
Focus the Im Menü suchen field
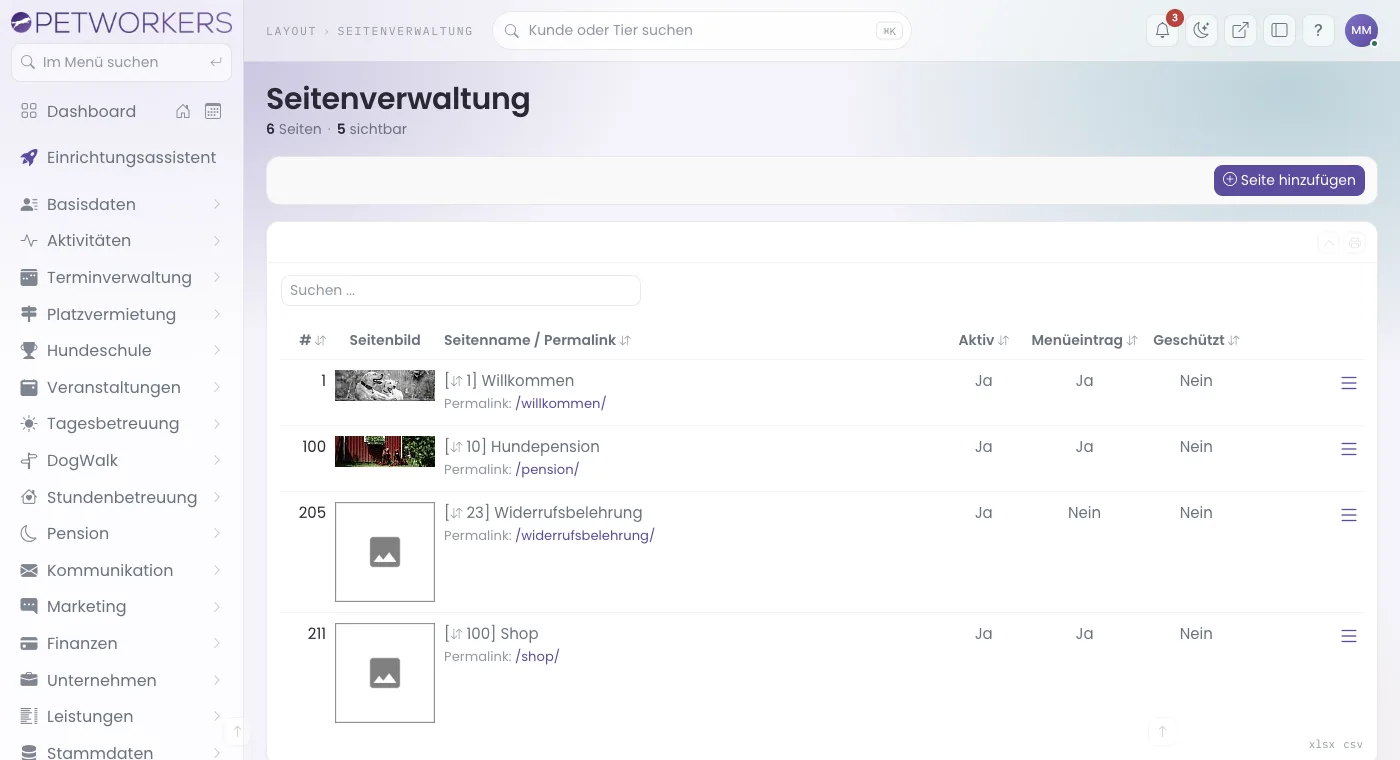[121, 62]
